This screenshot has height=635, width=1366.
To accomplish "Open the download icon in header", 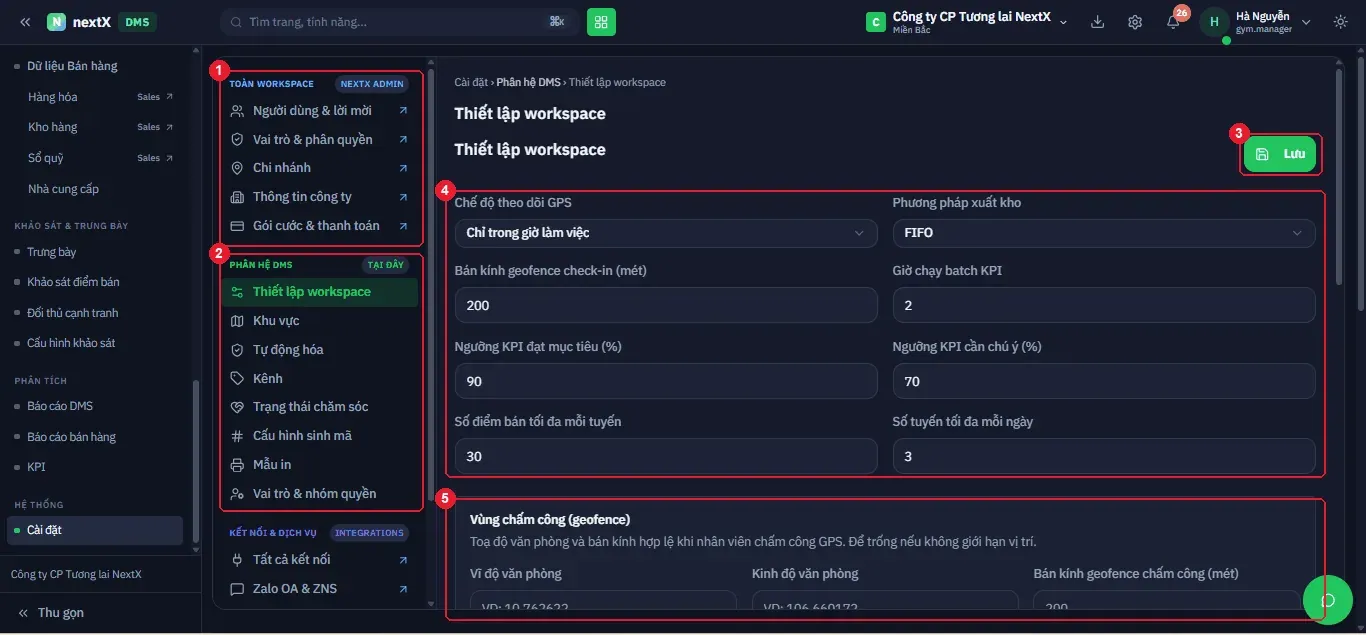I will point(1097,22).
